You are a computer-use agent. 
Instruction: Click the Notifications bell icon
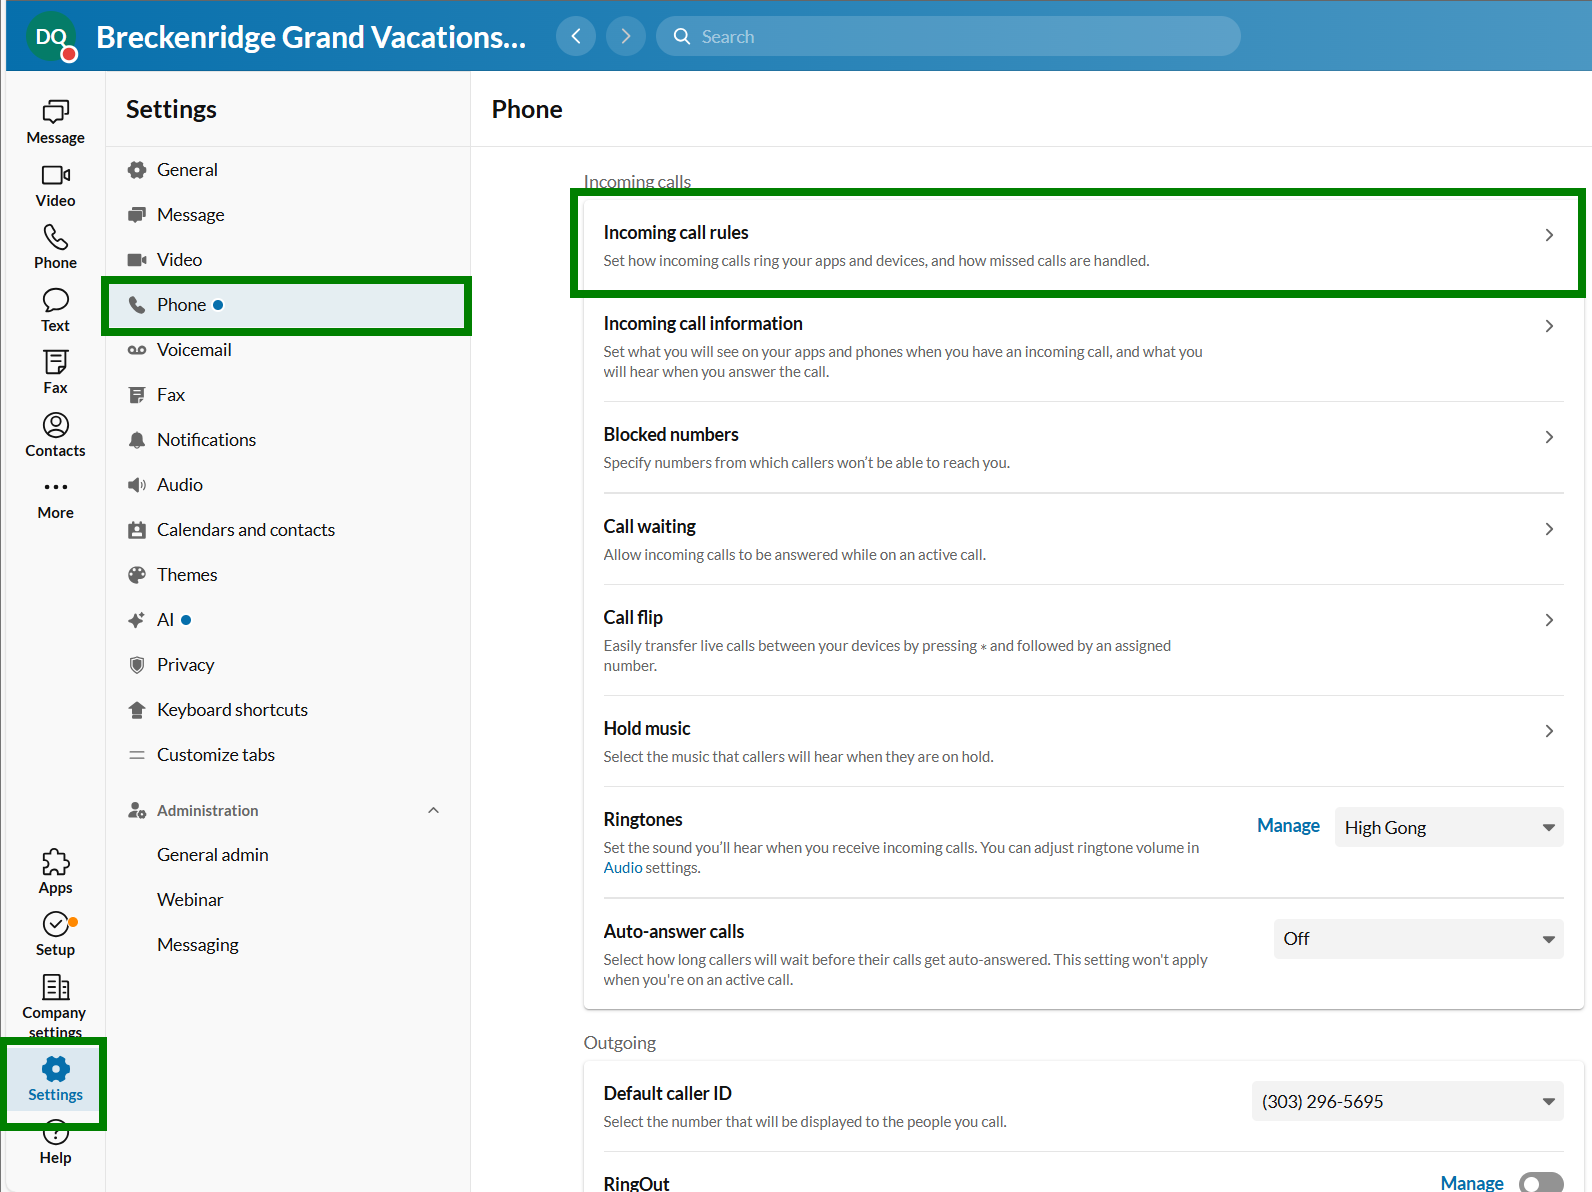[137, 440]
